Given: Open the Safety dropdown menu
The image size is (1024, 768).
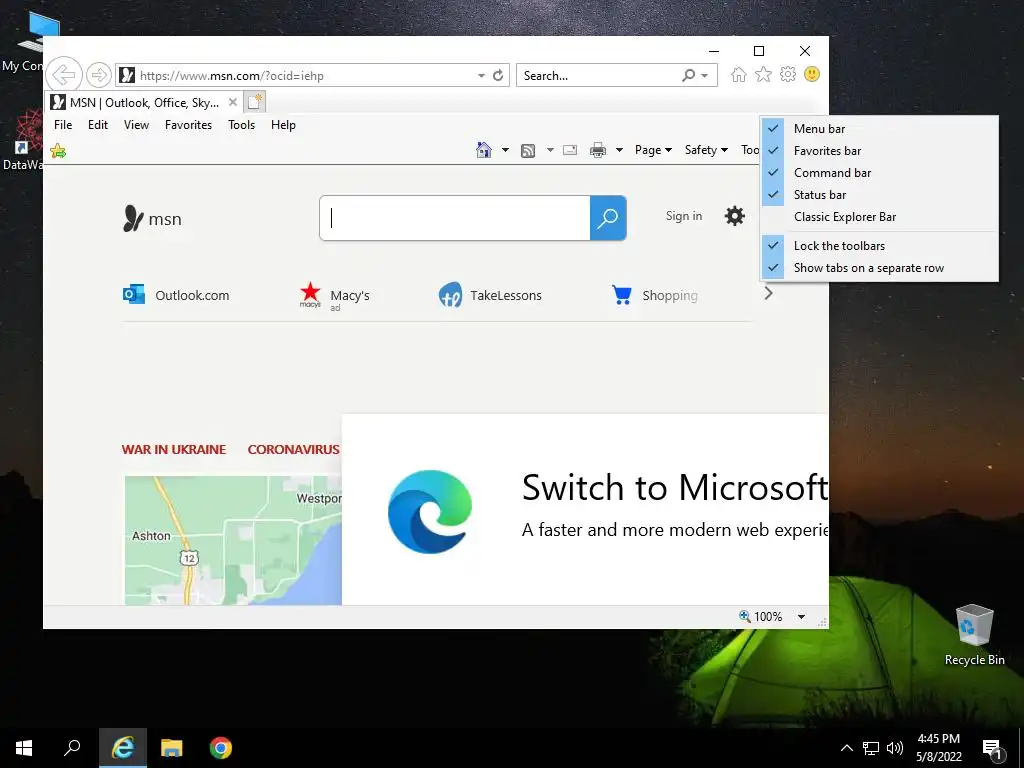Looking at the screenshot, I should pos(706,150).
